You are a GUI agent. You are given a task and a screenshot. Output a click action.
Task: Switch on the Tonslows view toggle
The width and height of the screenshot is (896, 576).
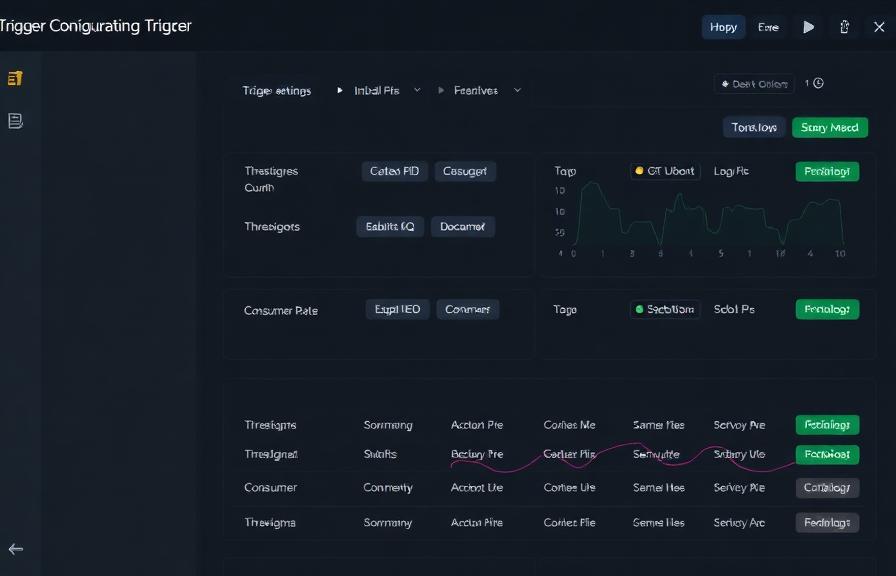tap(753, 127)
